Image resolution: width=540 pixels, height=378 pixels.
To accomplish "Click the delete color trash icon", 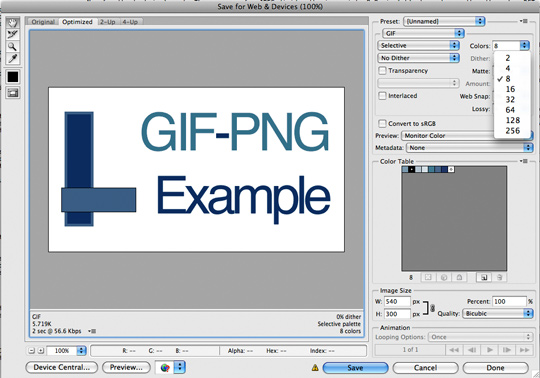I will (499, 277).
